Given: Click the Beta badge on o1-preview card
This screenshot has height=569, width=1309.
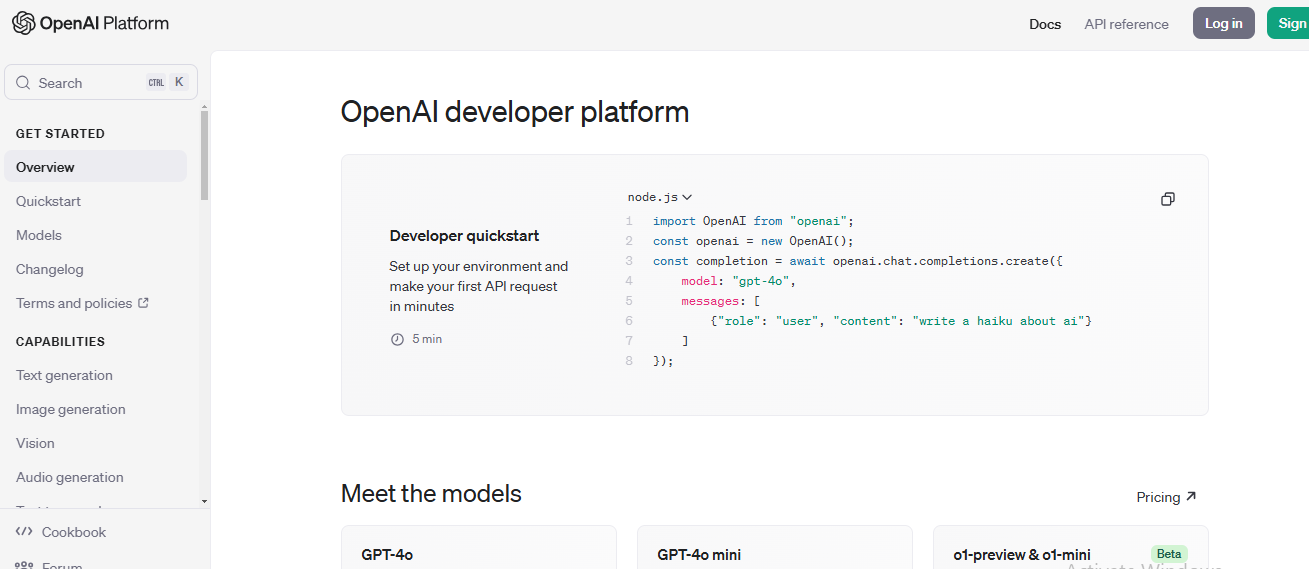Looking at the screenshot, I should 1169,554.
